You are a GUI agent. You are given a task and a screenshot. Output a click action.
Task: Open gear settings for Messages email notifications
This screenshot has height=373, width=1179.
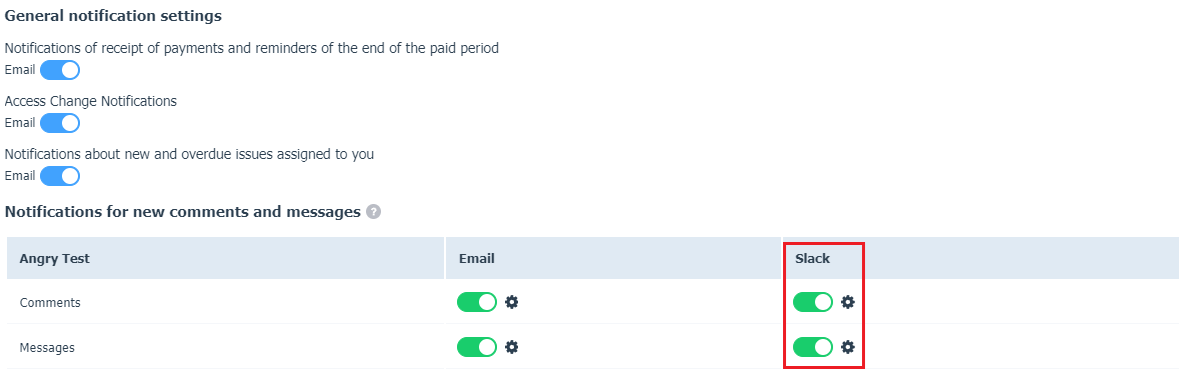click(512, 347)
